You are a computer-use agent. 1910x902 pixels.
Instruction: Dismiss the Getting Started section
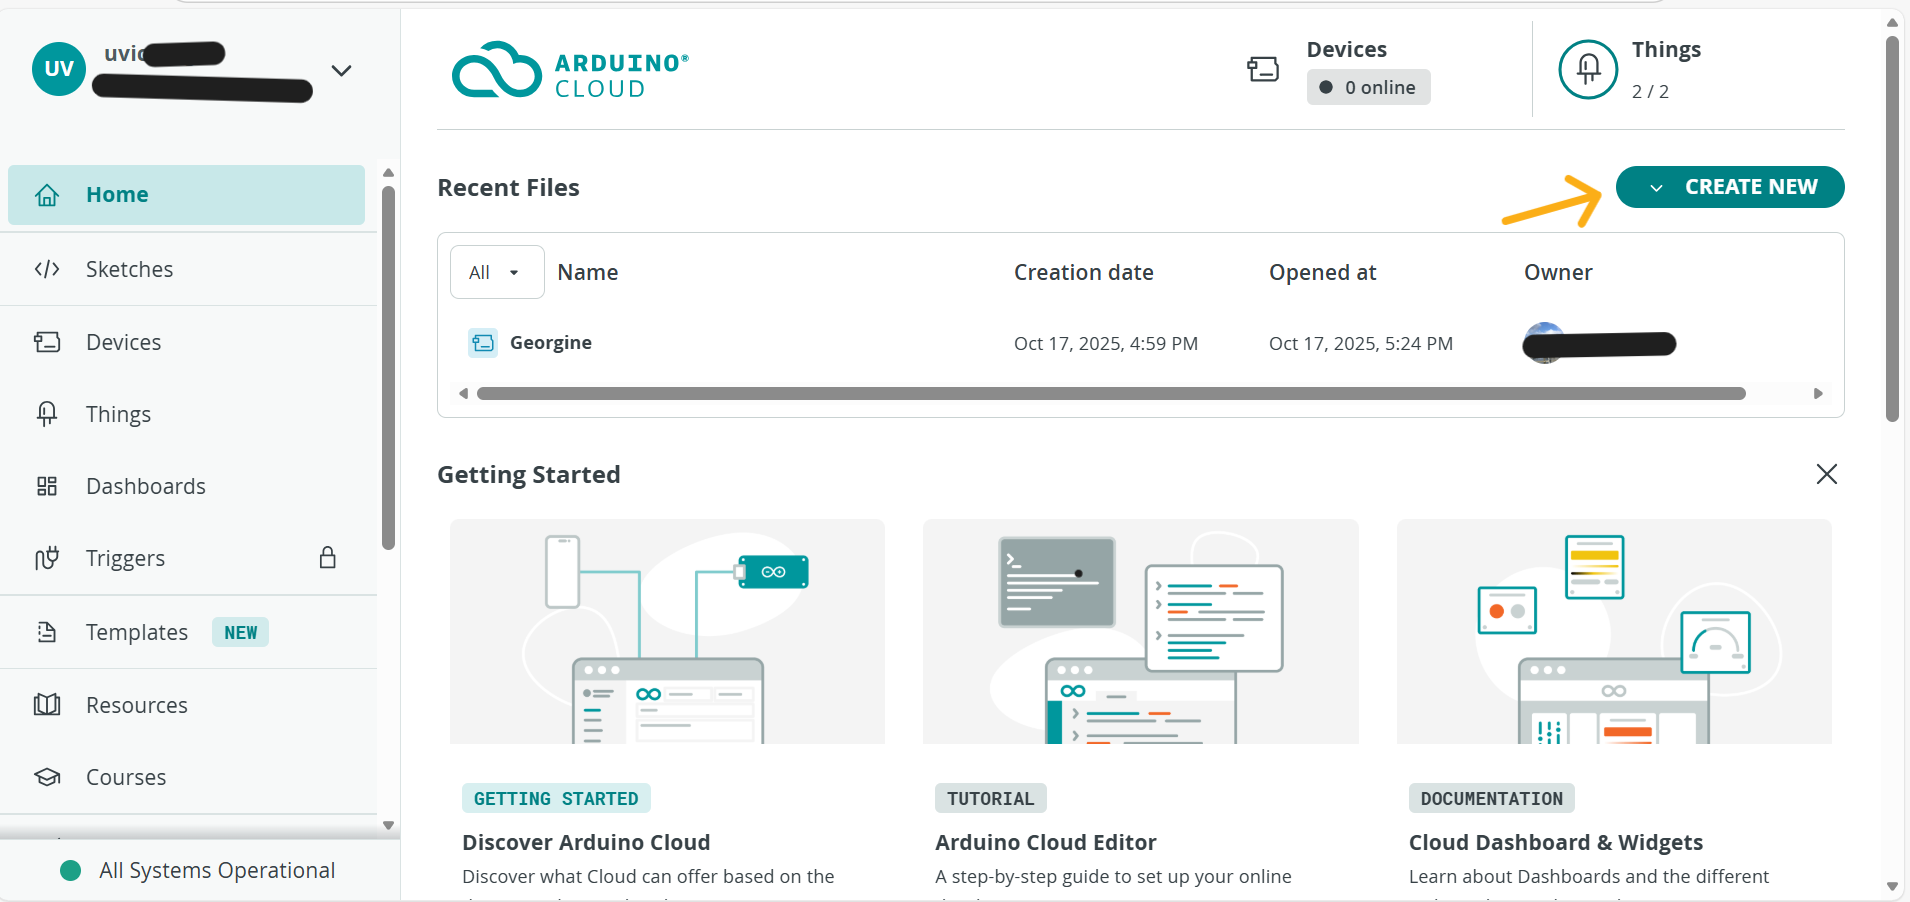click(x=1826, y=474)
